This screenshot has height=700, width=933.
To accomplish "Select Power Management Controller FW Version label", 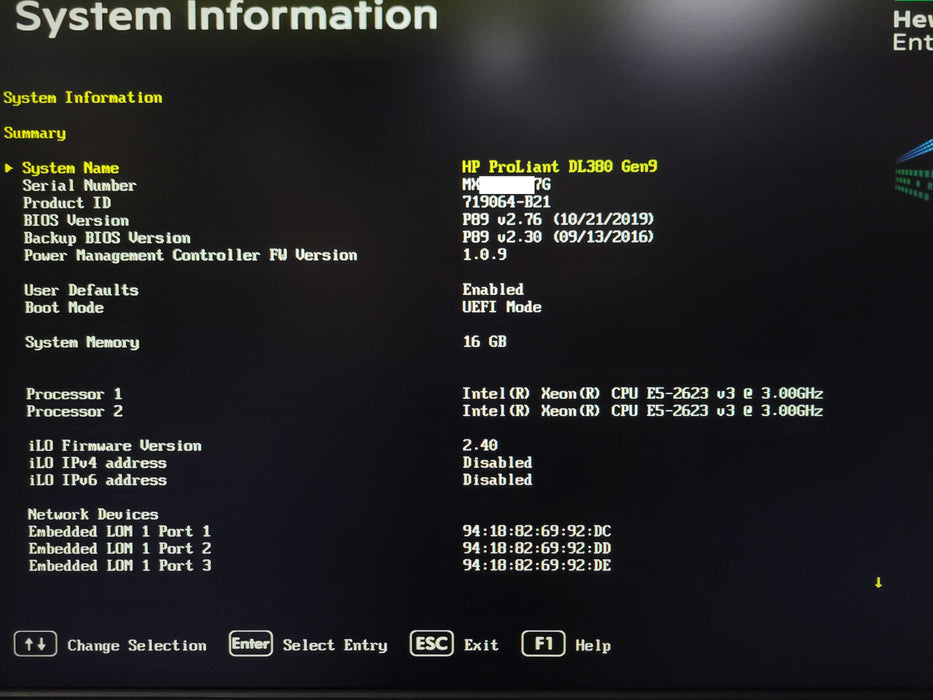I will (190, 255).
